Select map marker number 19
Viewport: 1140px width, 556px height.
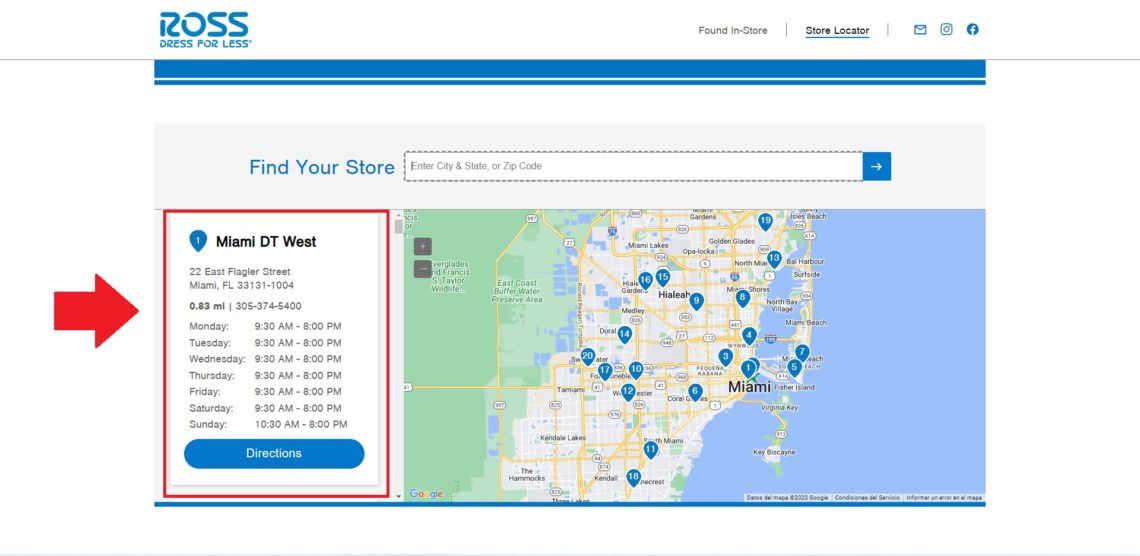(x=765, y=221)
